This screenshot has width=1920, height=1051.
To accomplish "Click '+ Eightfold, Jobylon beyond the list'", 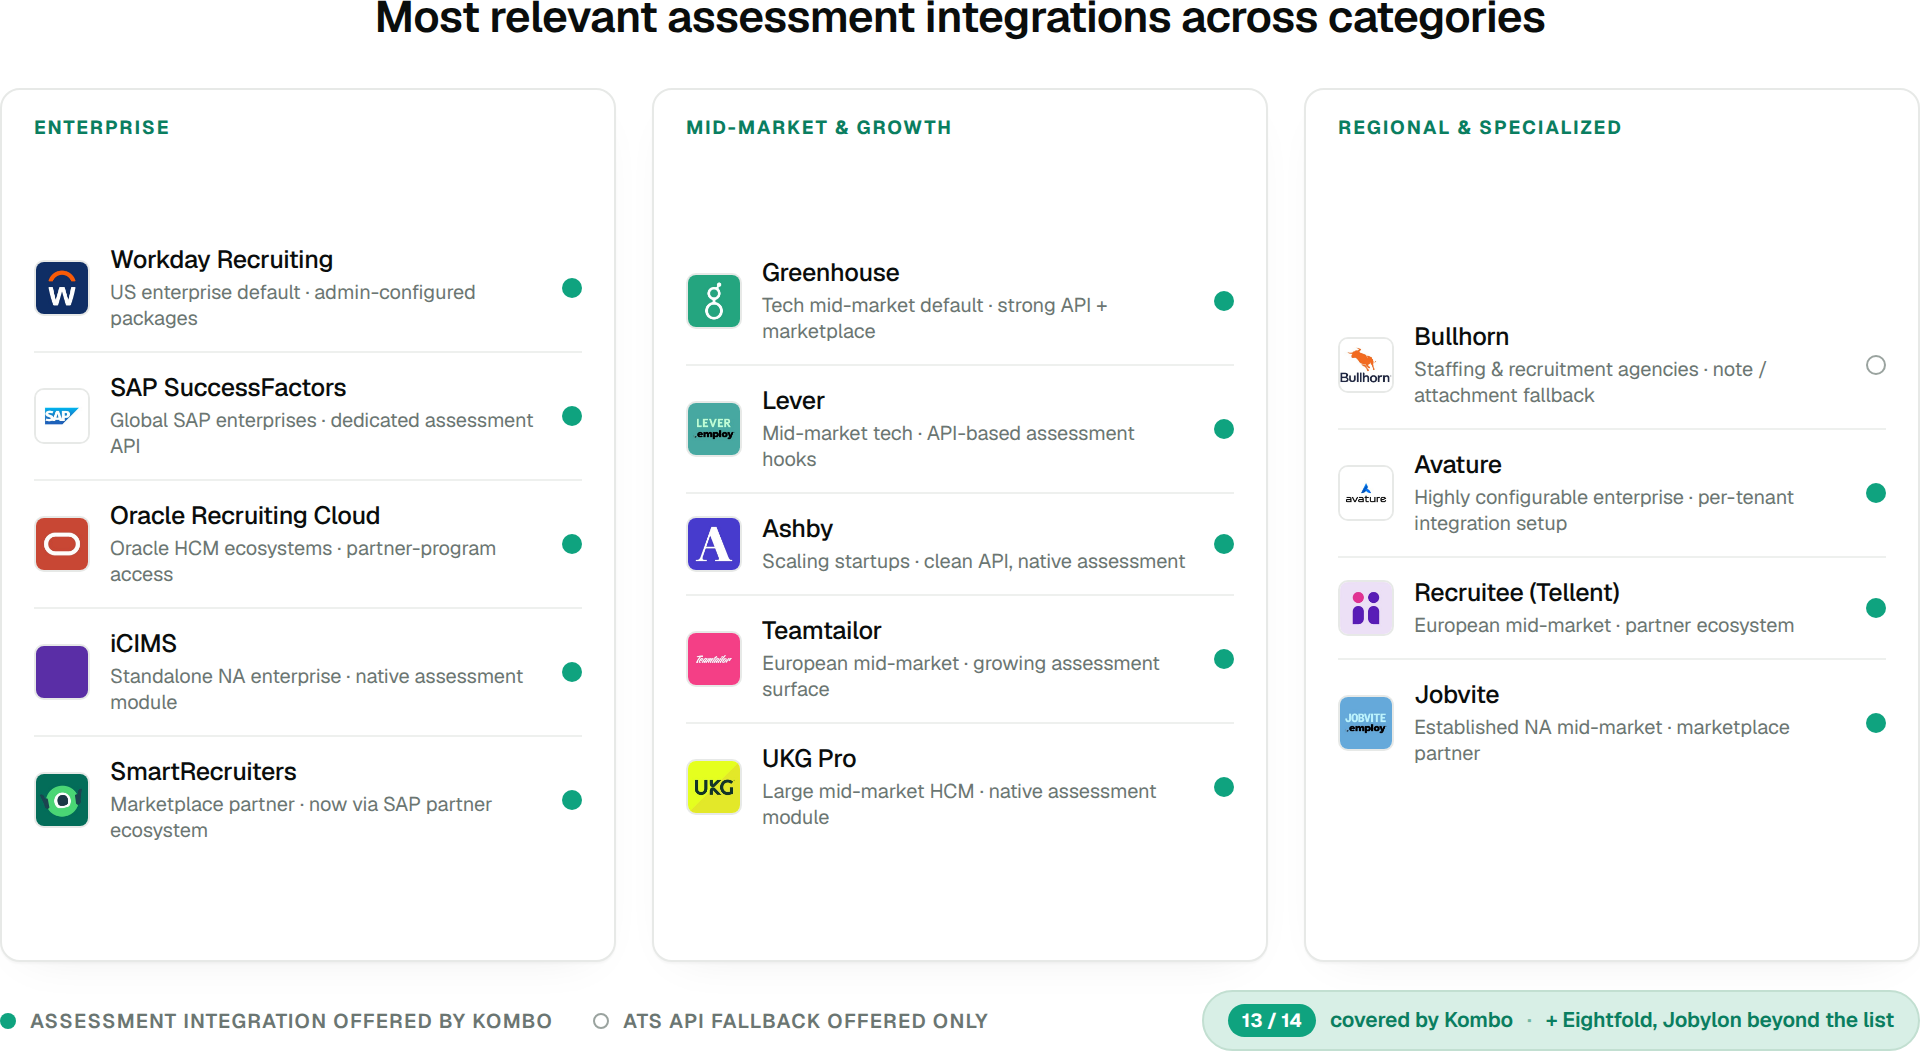I will 1719,1020.
